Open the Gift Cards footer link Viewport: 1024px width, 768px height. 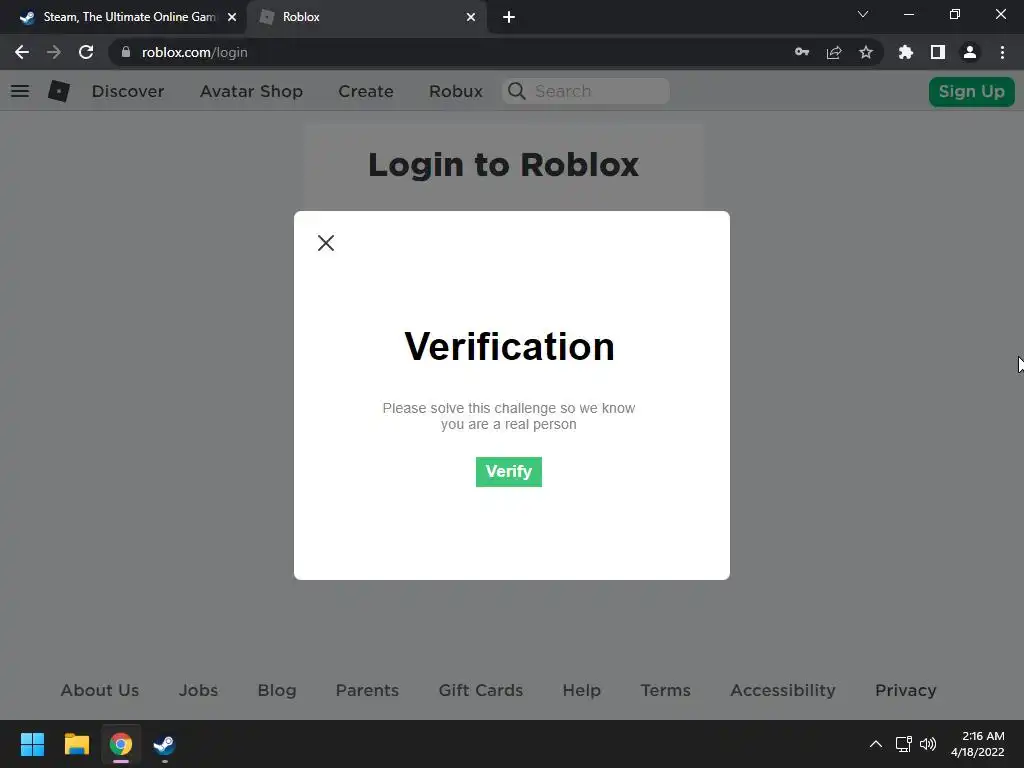(x=481, y=690)
